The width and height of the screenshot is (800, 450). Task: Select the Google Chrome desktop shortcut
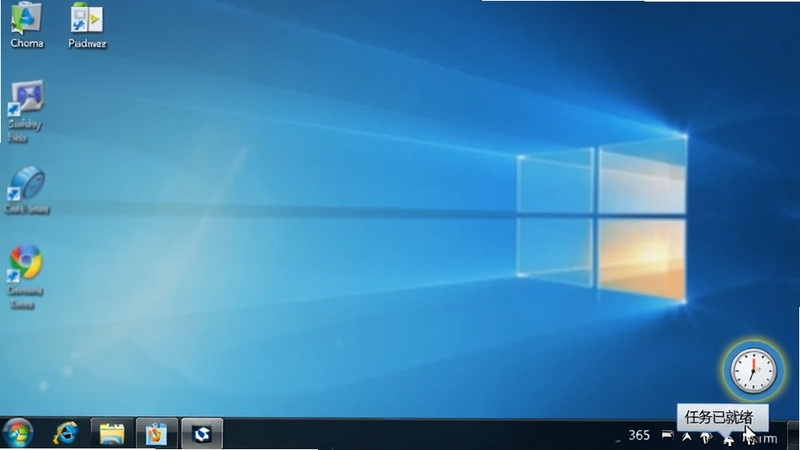point(26,277)
